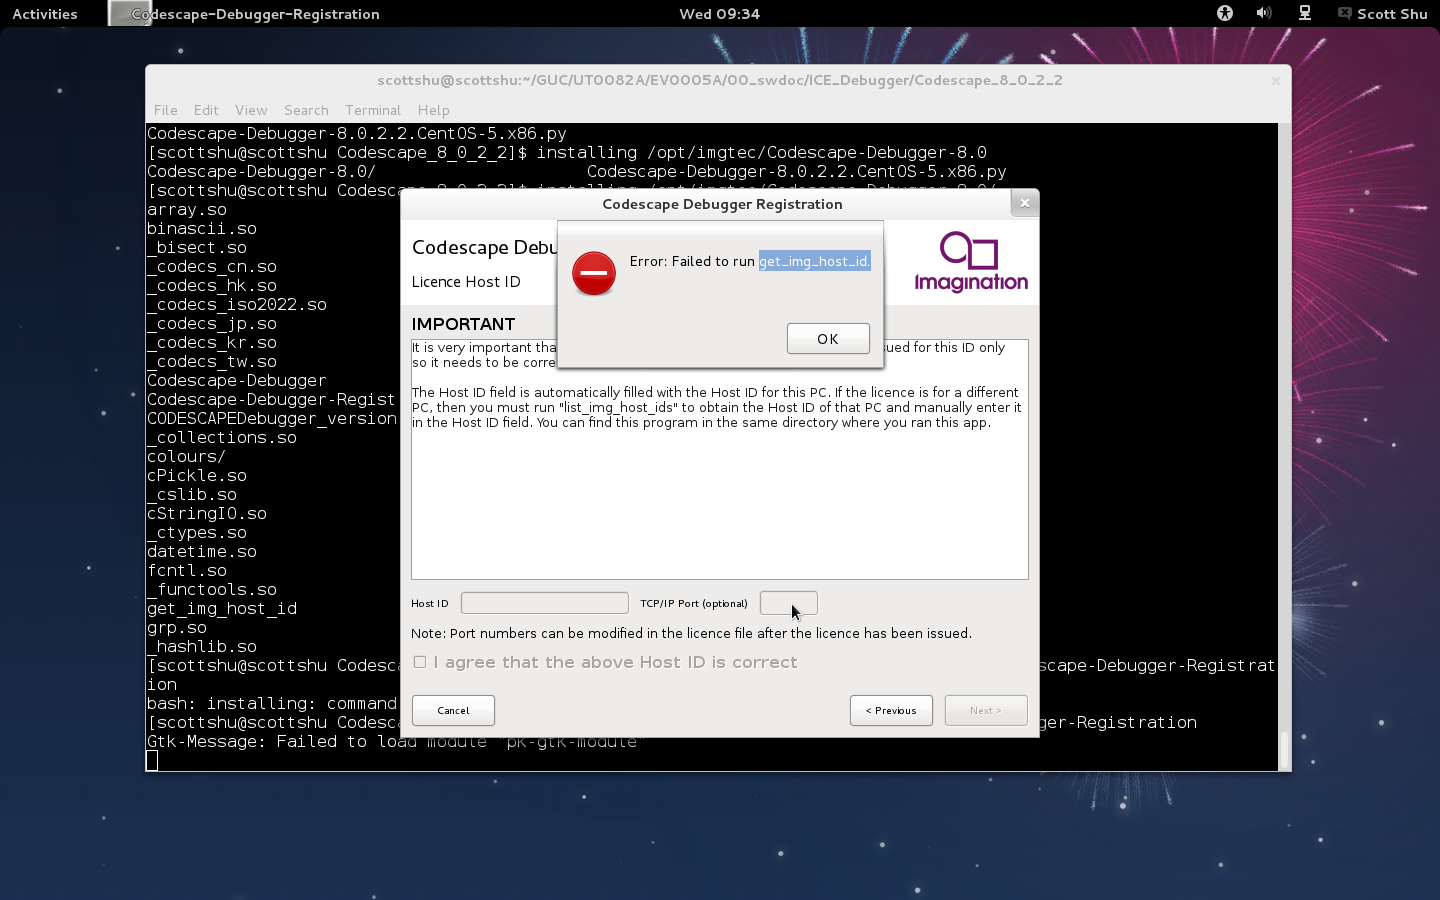
Task: Open the Activities overview
Action: [45, 14]
